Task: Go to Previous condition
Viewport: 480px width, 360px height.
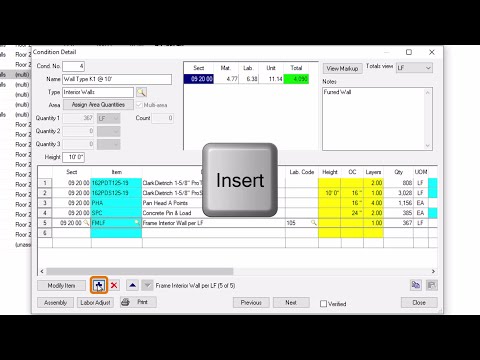Action: coord(251,303)
